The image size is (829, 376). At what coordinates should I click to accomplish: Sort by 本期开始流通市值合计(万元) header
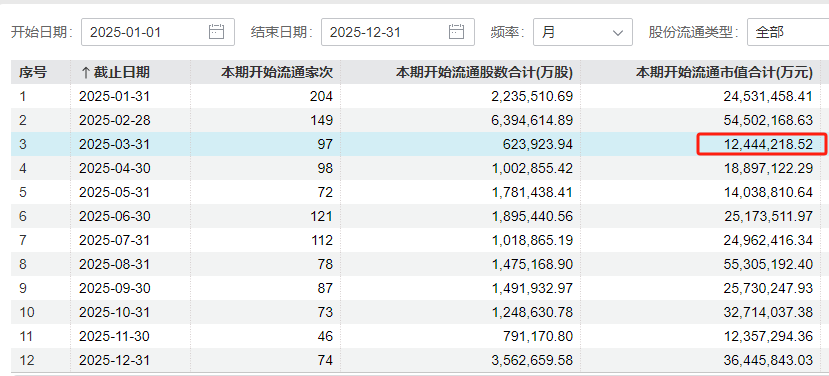[x=724, y=72]
